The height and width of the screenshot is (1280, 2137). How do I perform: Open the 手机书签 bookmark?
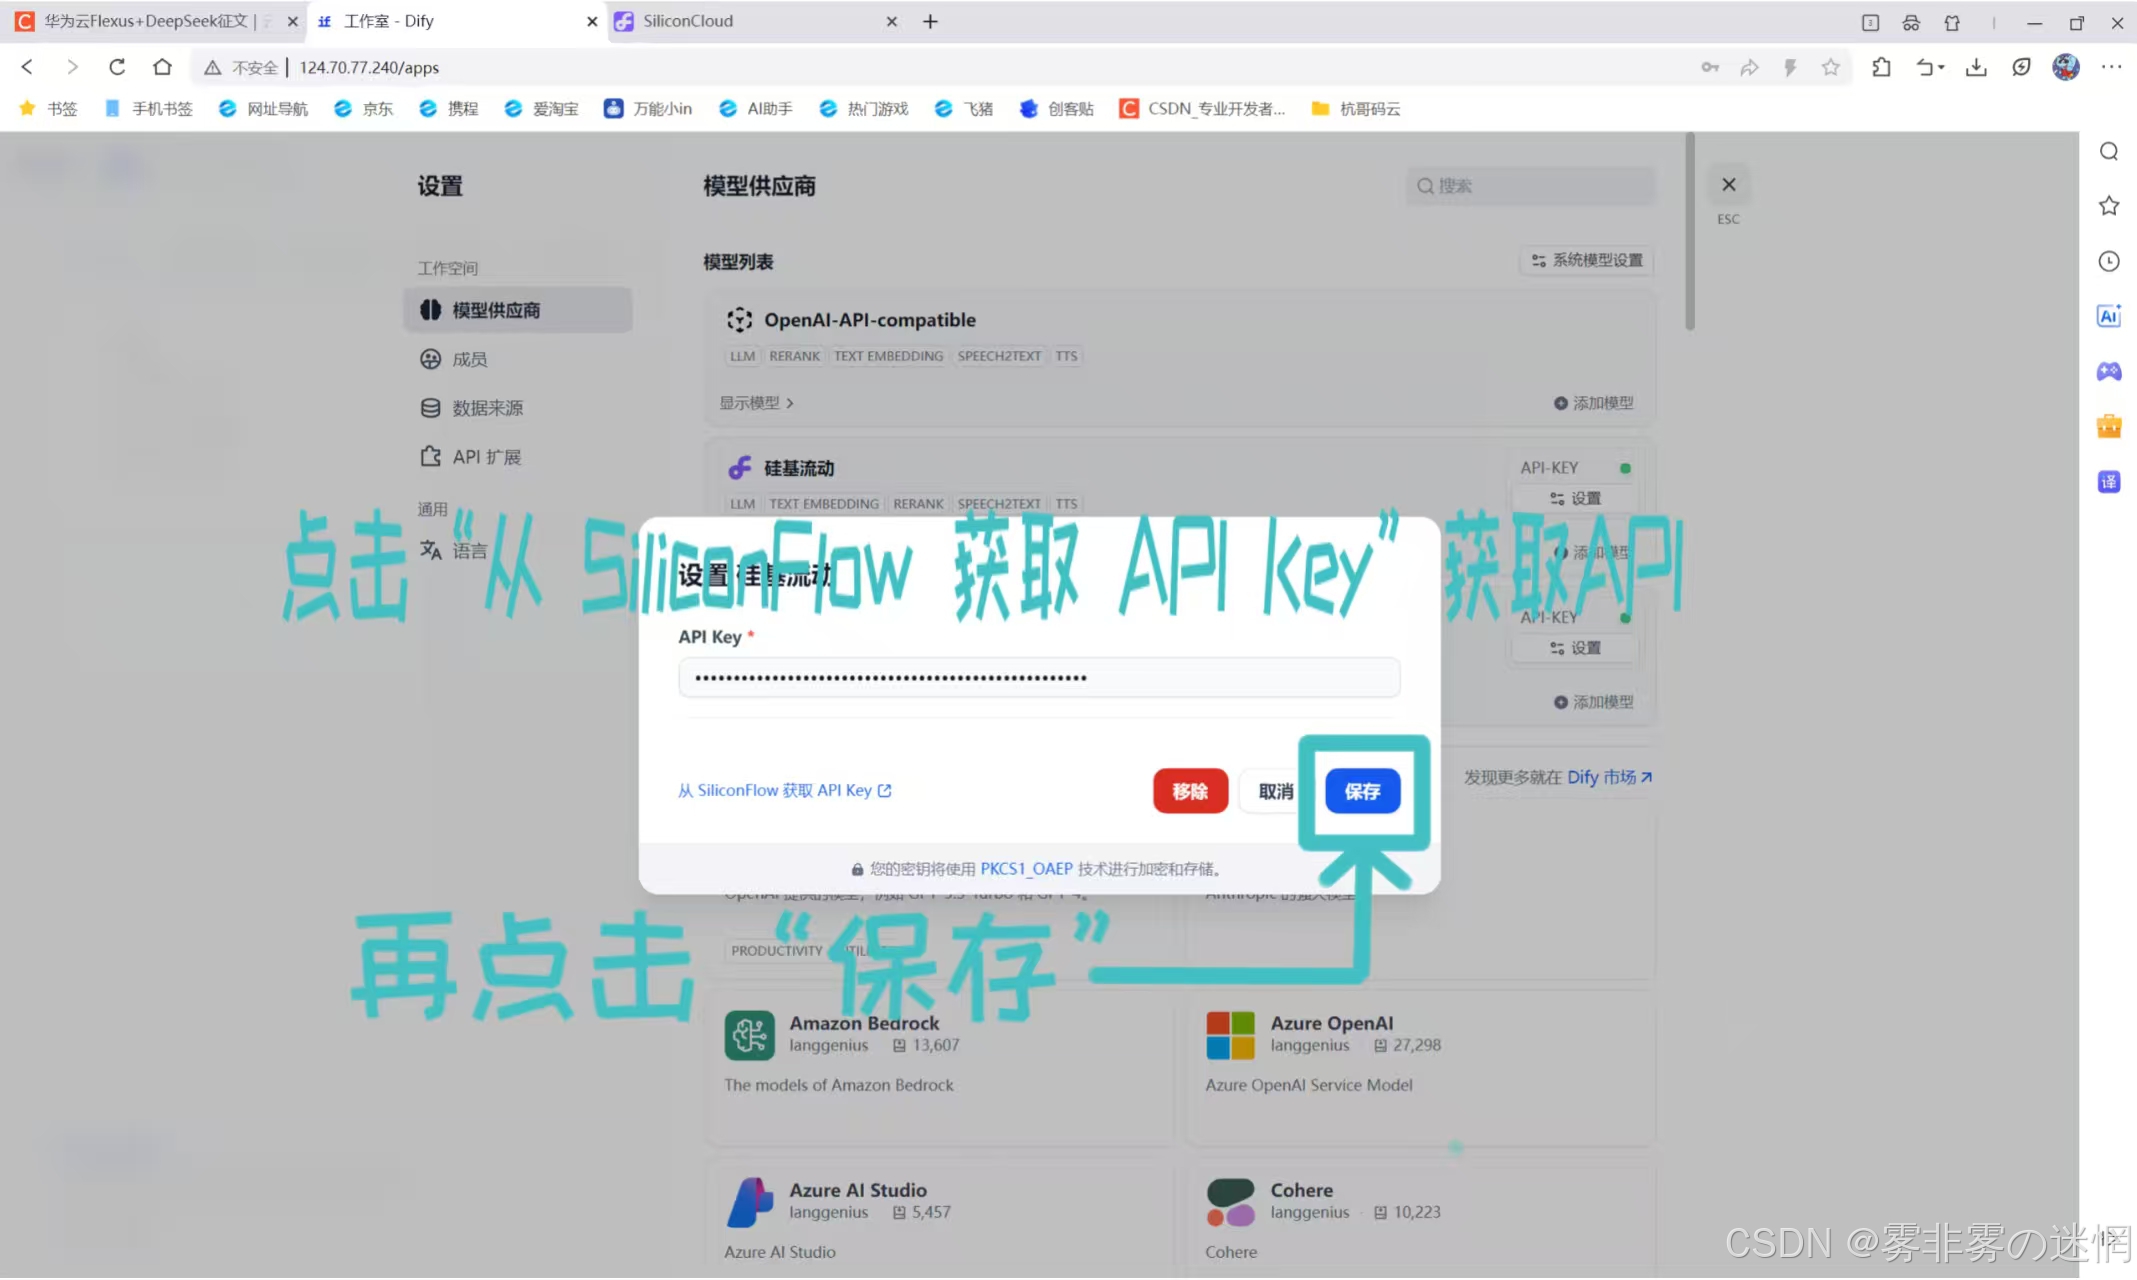pos(148,108)
